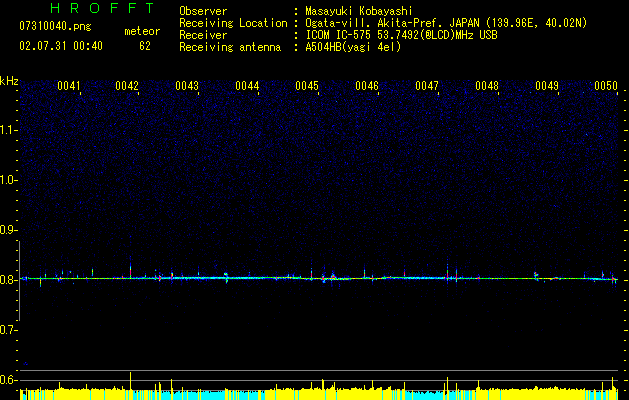The width and height of the screenshot is (629, 400).
Task: Click the HROFFT title text
Action: (102, 8)
